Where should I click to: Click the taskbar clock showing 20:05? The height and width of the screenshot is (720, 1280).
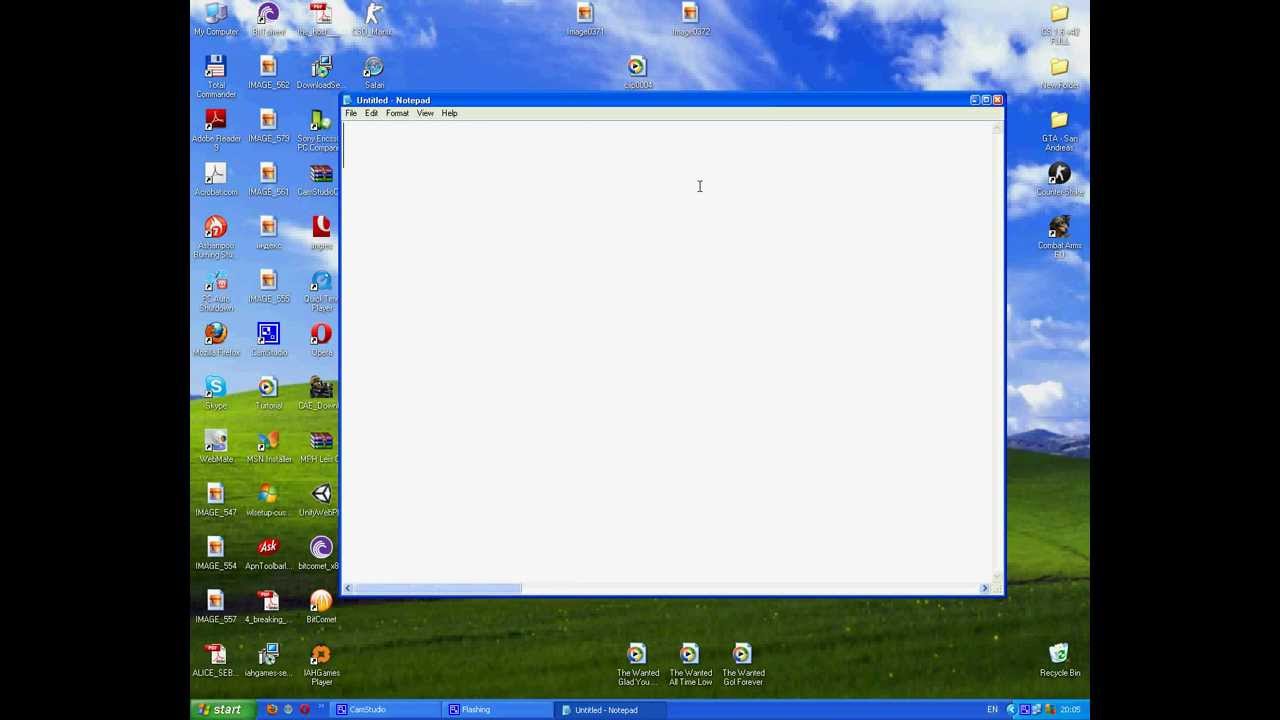tap(1070, 710)
